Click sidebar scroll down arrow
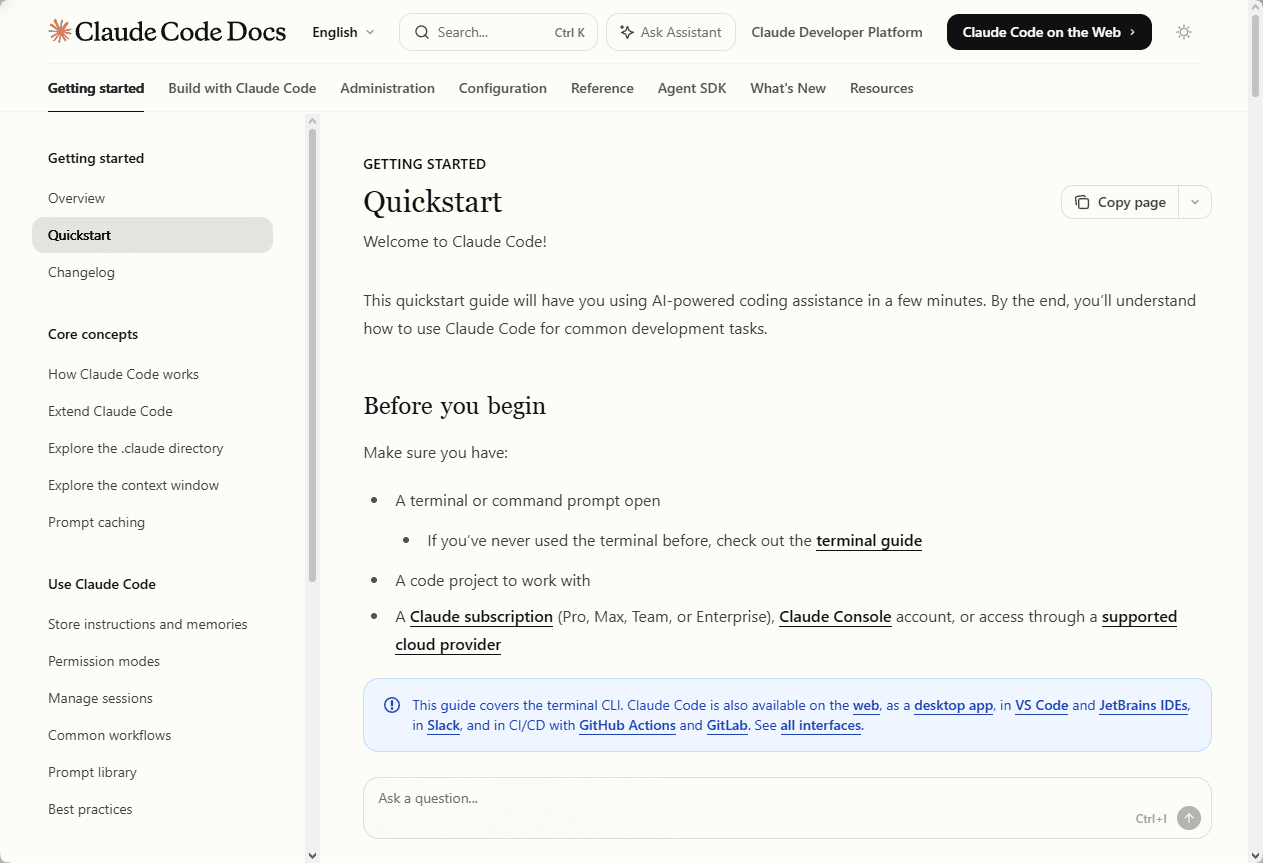Screen dimensions: 1263x863 (312, 855)
